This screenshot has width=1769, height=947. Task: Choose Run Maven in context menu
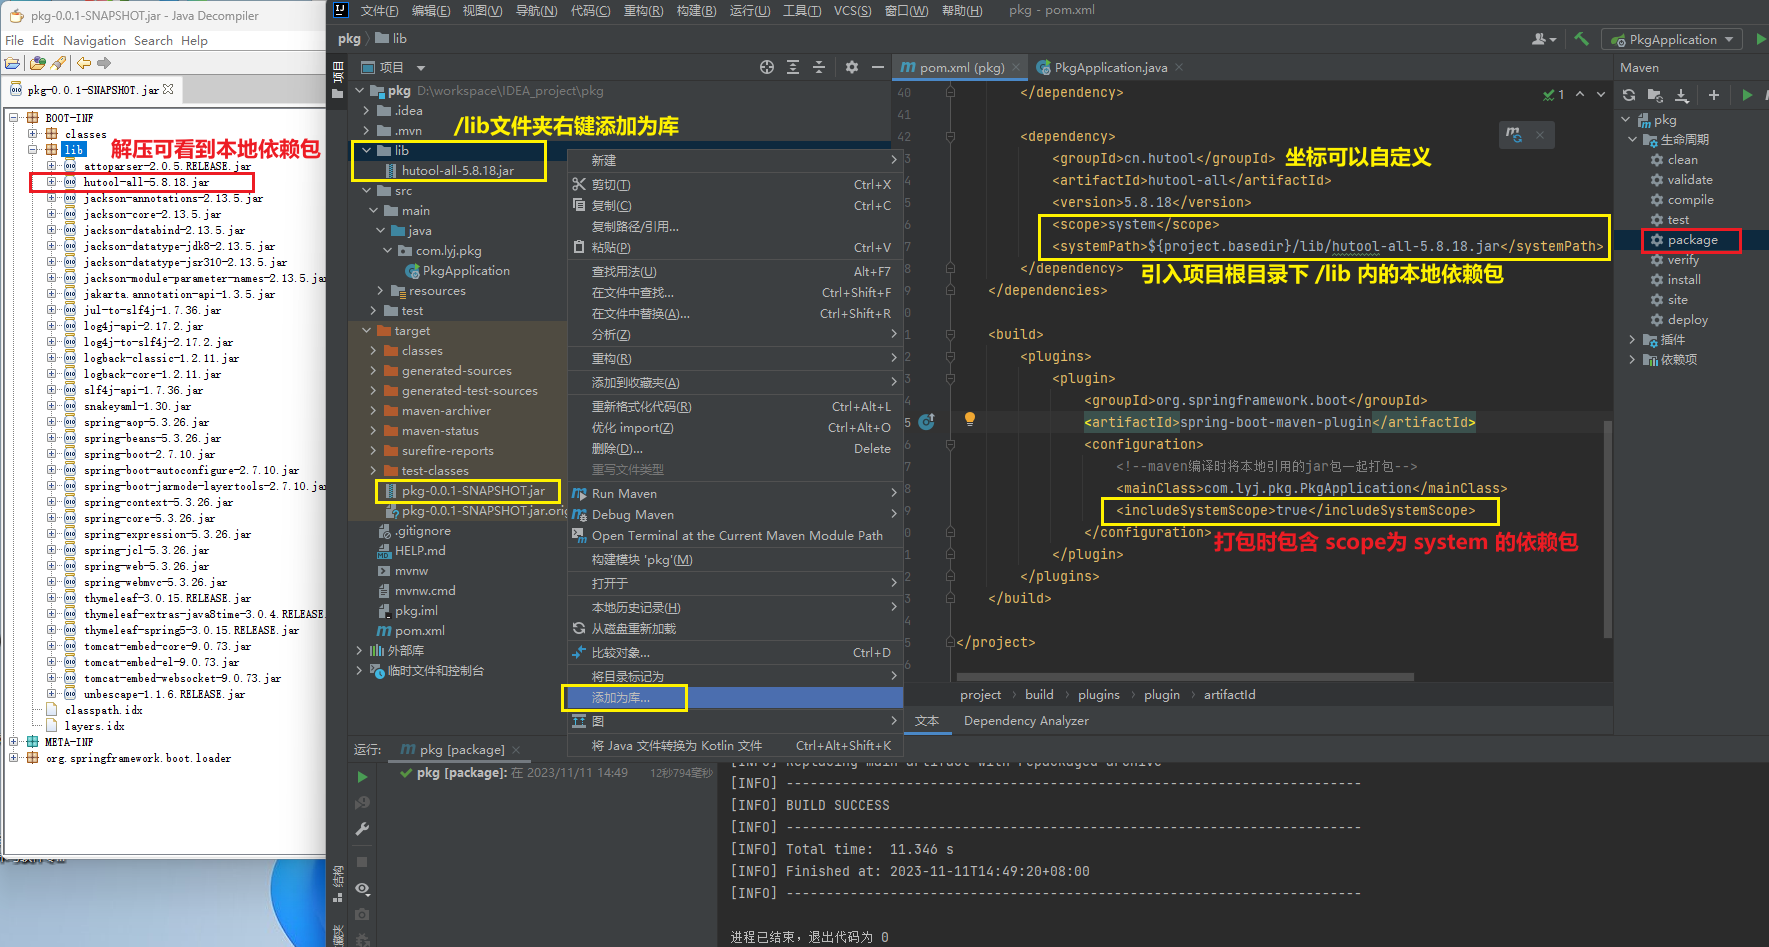(x=735, y=494)
